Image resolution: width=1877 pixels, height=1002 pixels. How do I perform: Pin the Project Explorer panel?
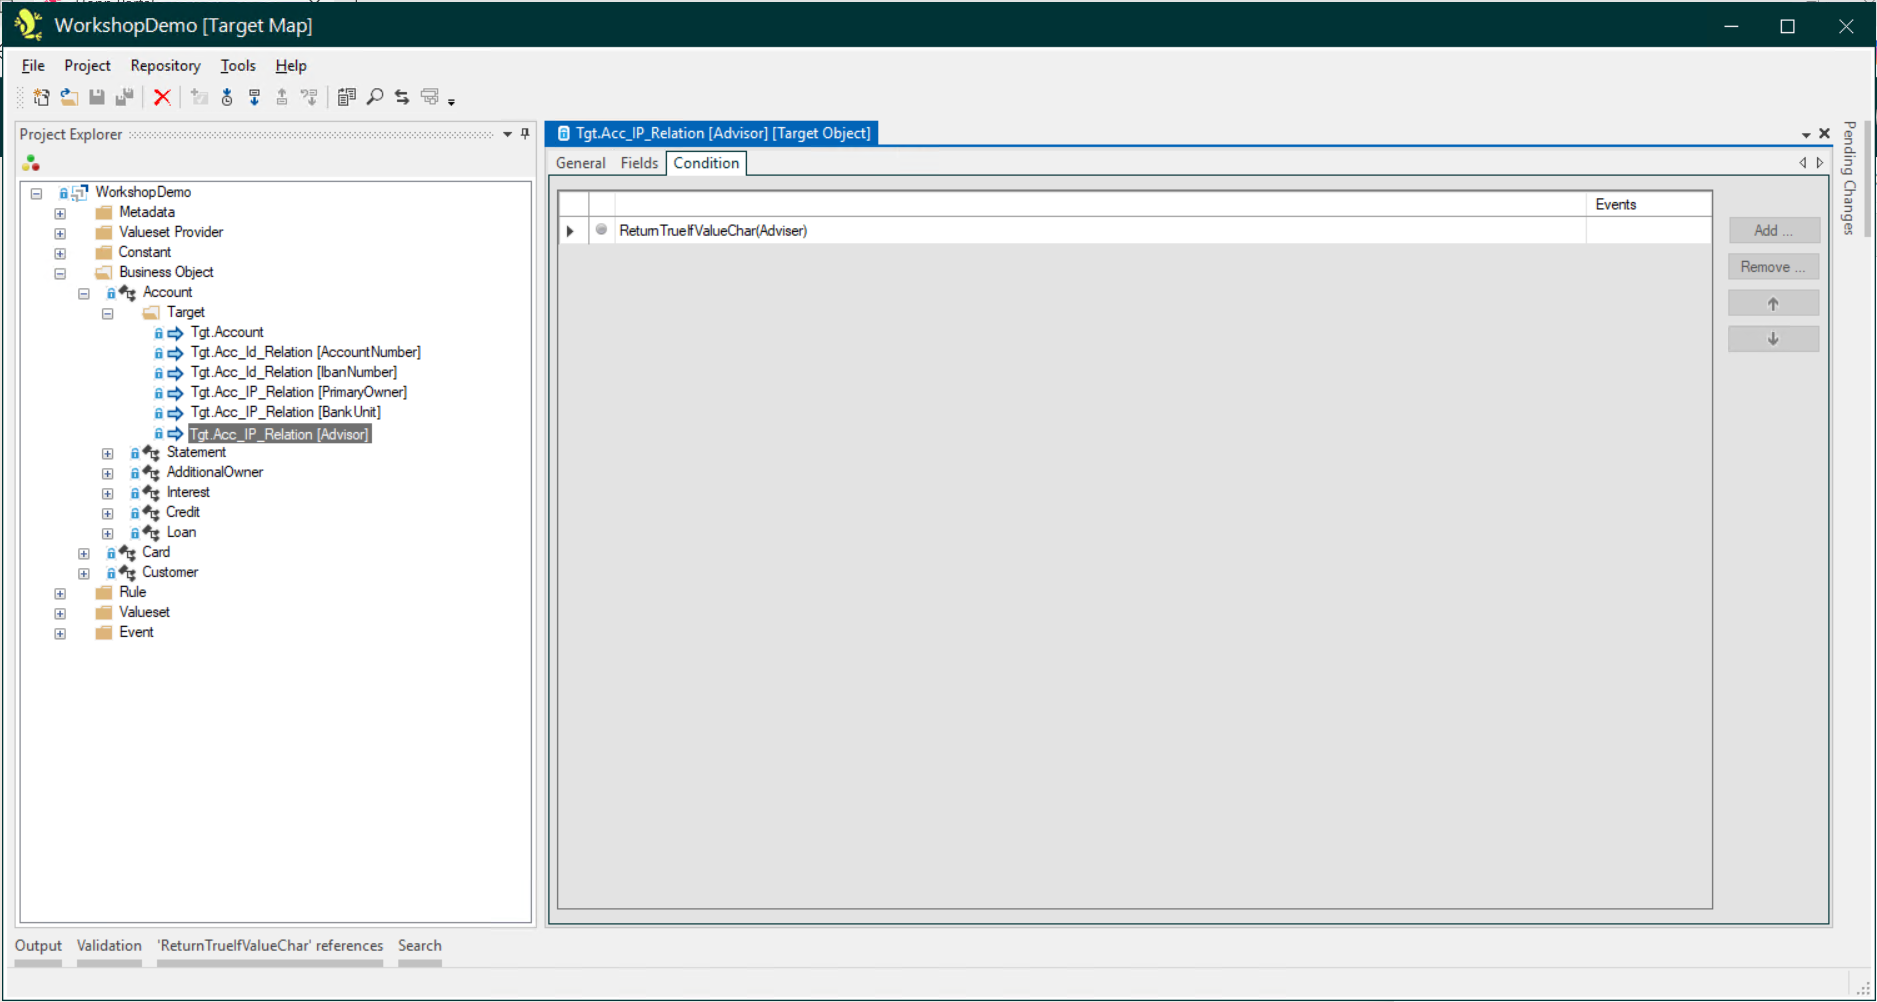point(524,134)
